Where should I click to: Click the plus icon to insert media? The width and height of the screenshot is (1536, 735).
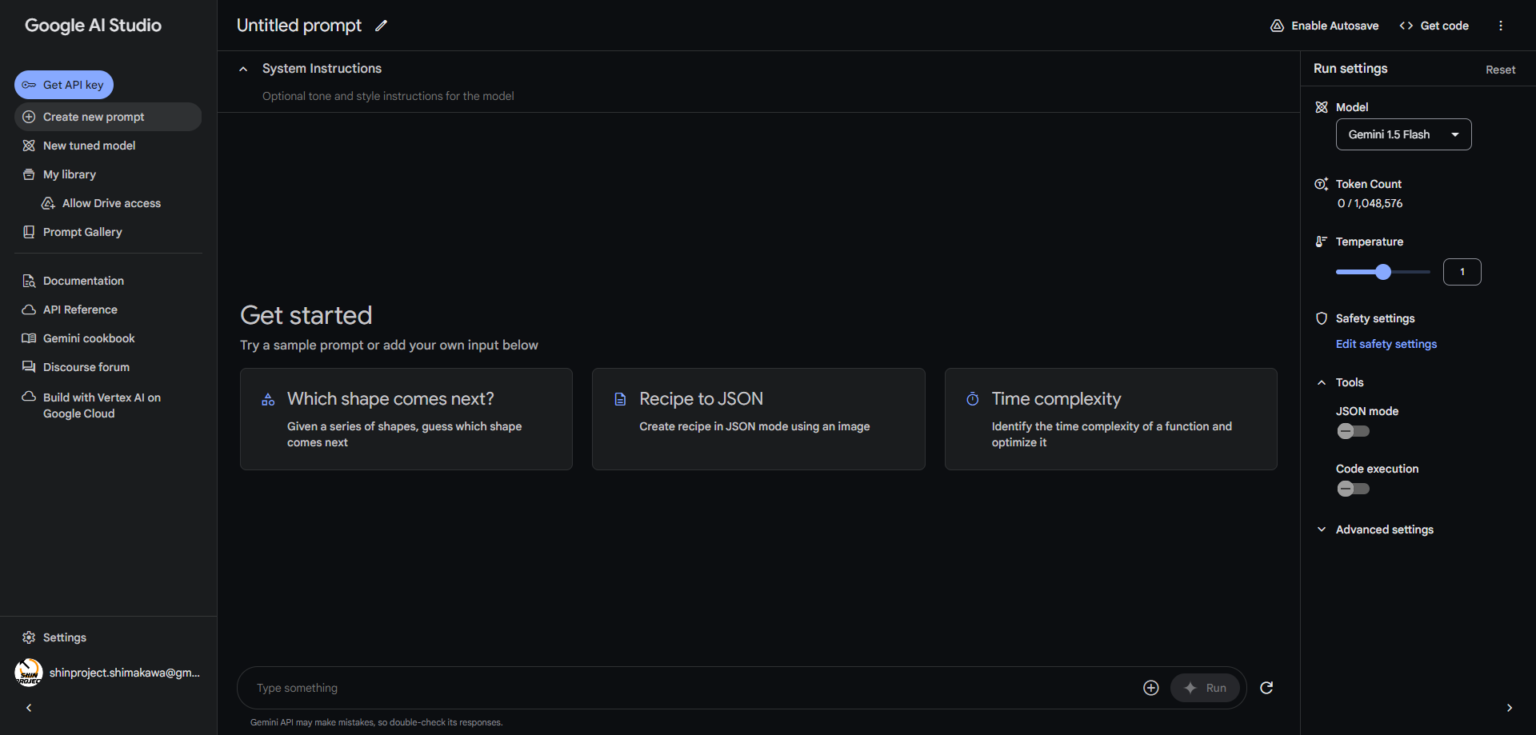1150,688
